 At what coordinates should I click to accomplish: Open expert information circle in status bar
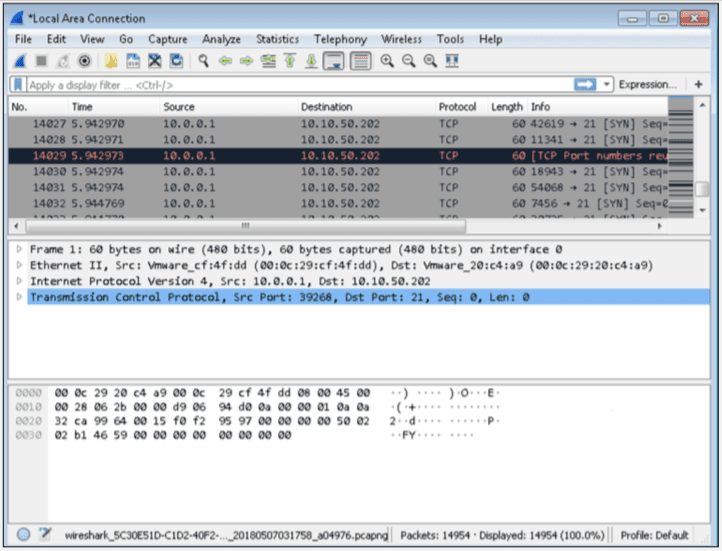pos(23,534)
